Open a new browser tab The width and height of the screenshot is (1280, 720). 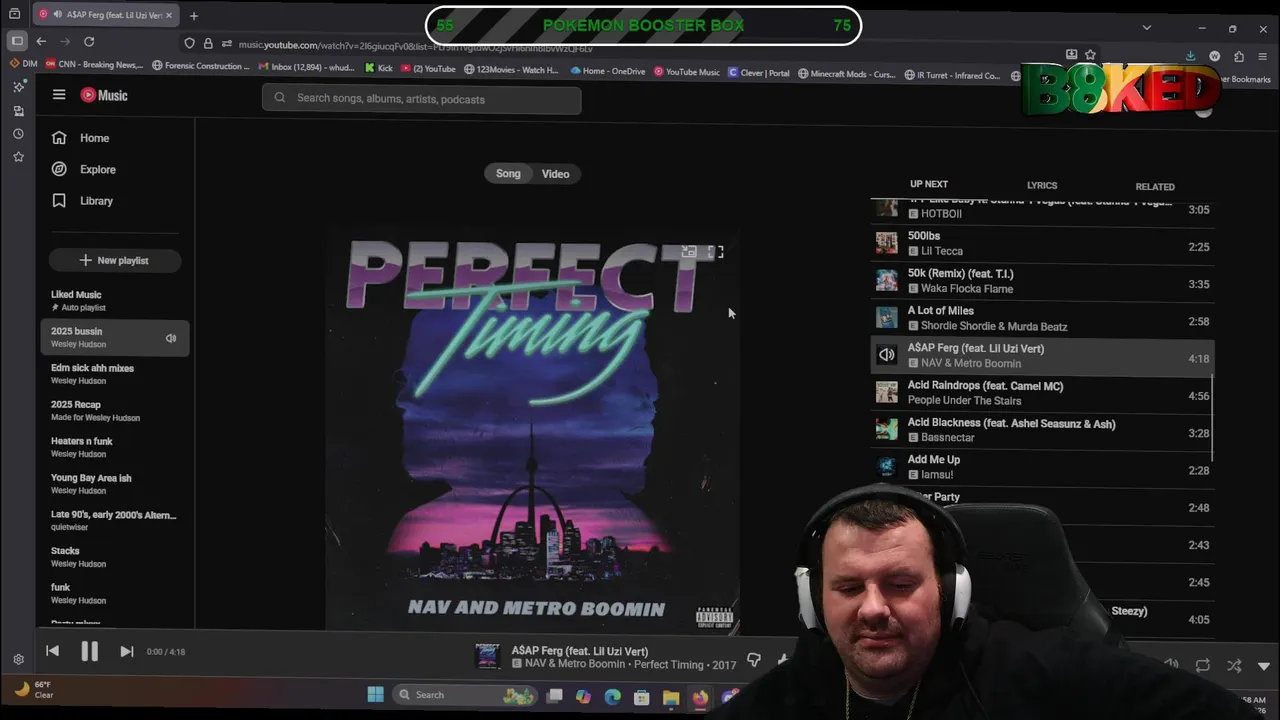[x=194, y=15]
